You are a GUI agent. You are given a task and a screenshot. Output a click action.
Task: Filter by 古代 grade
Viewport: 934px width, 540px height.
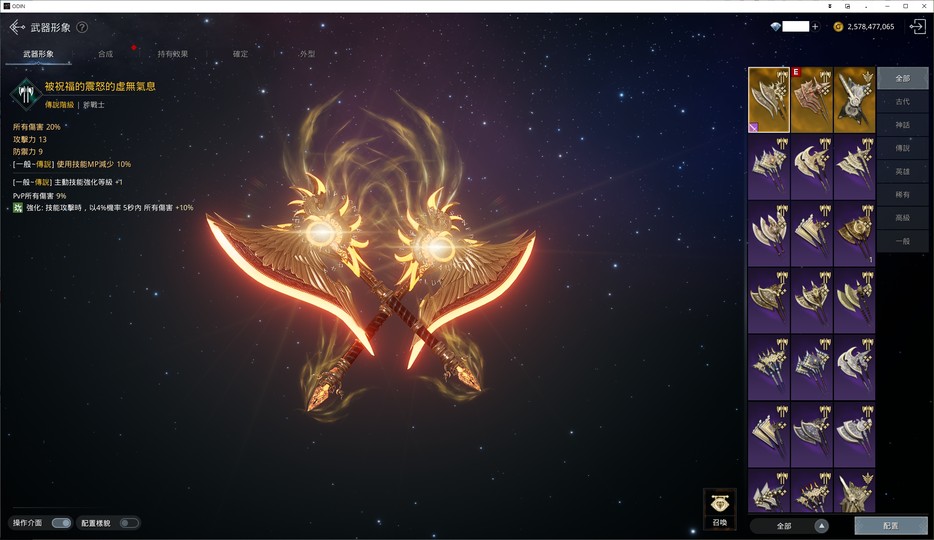(x=902, y=101)
